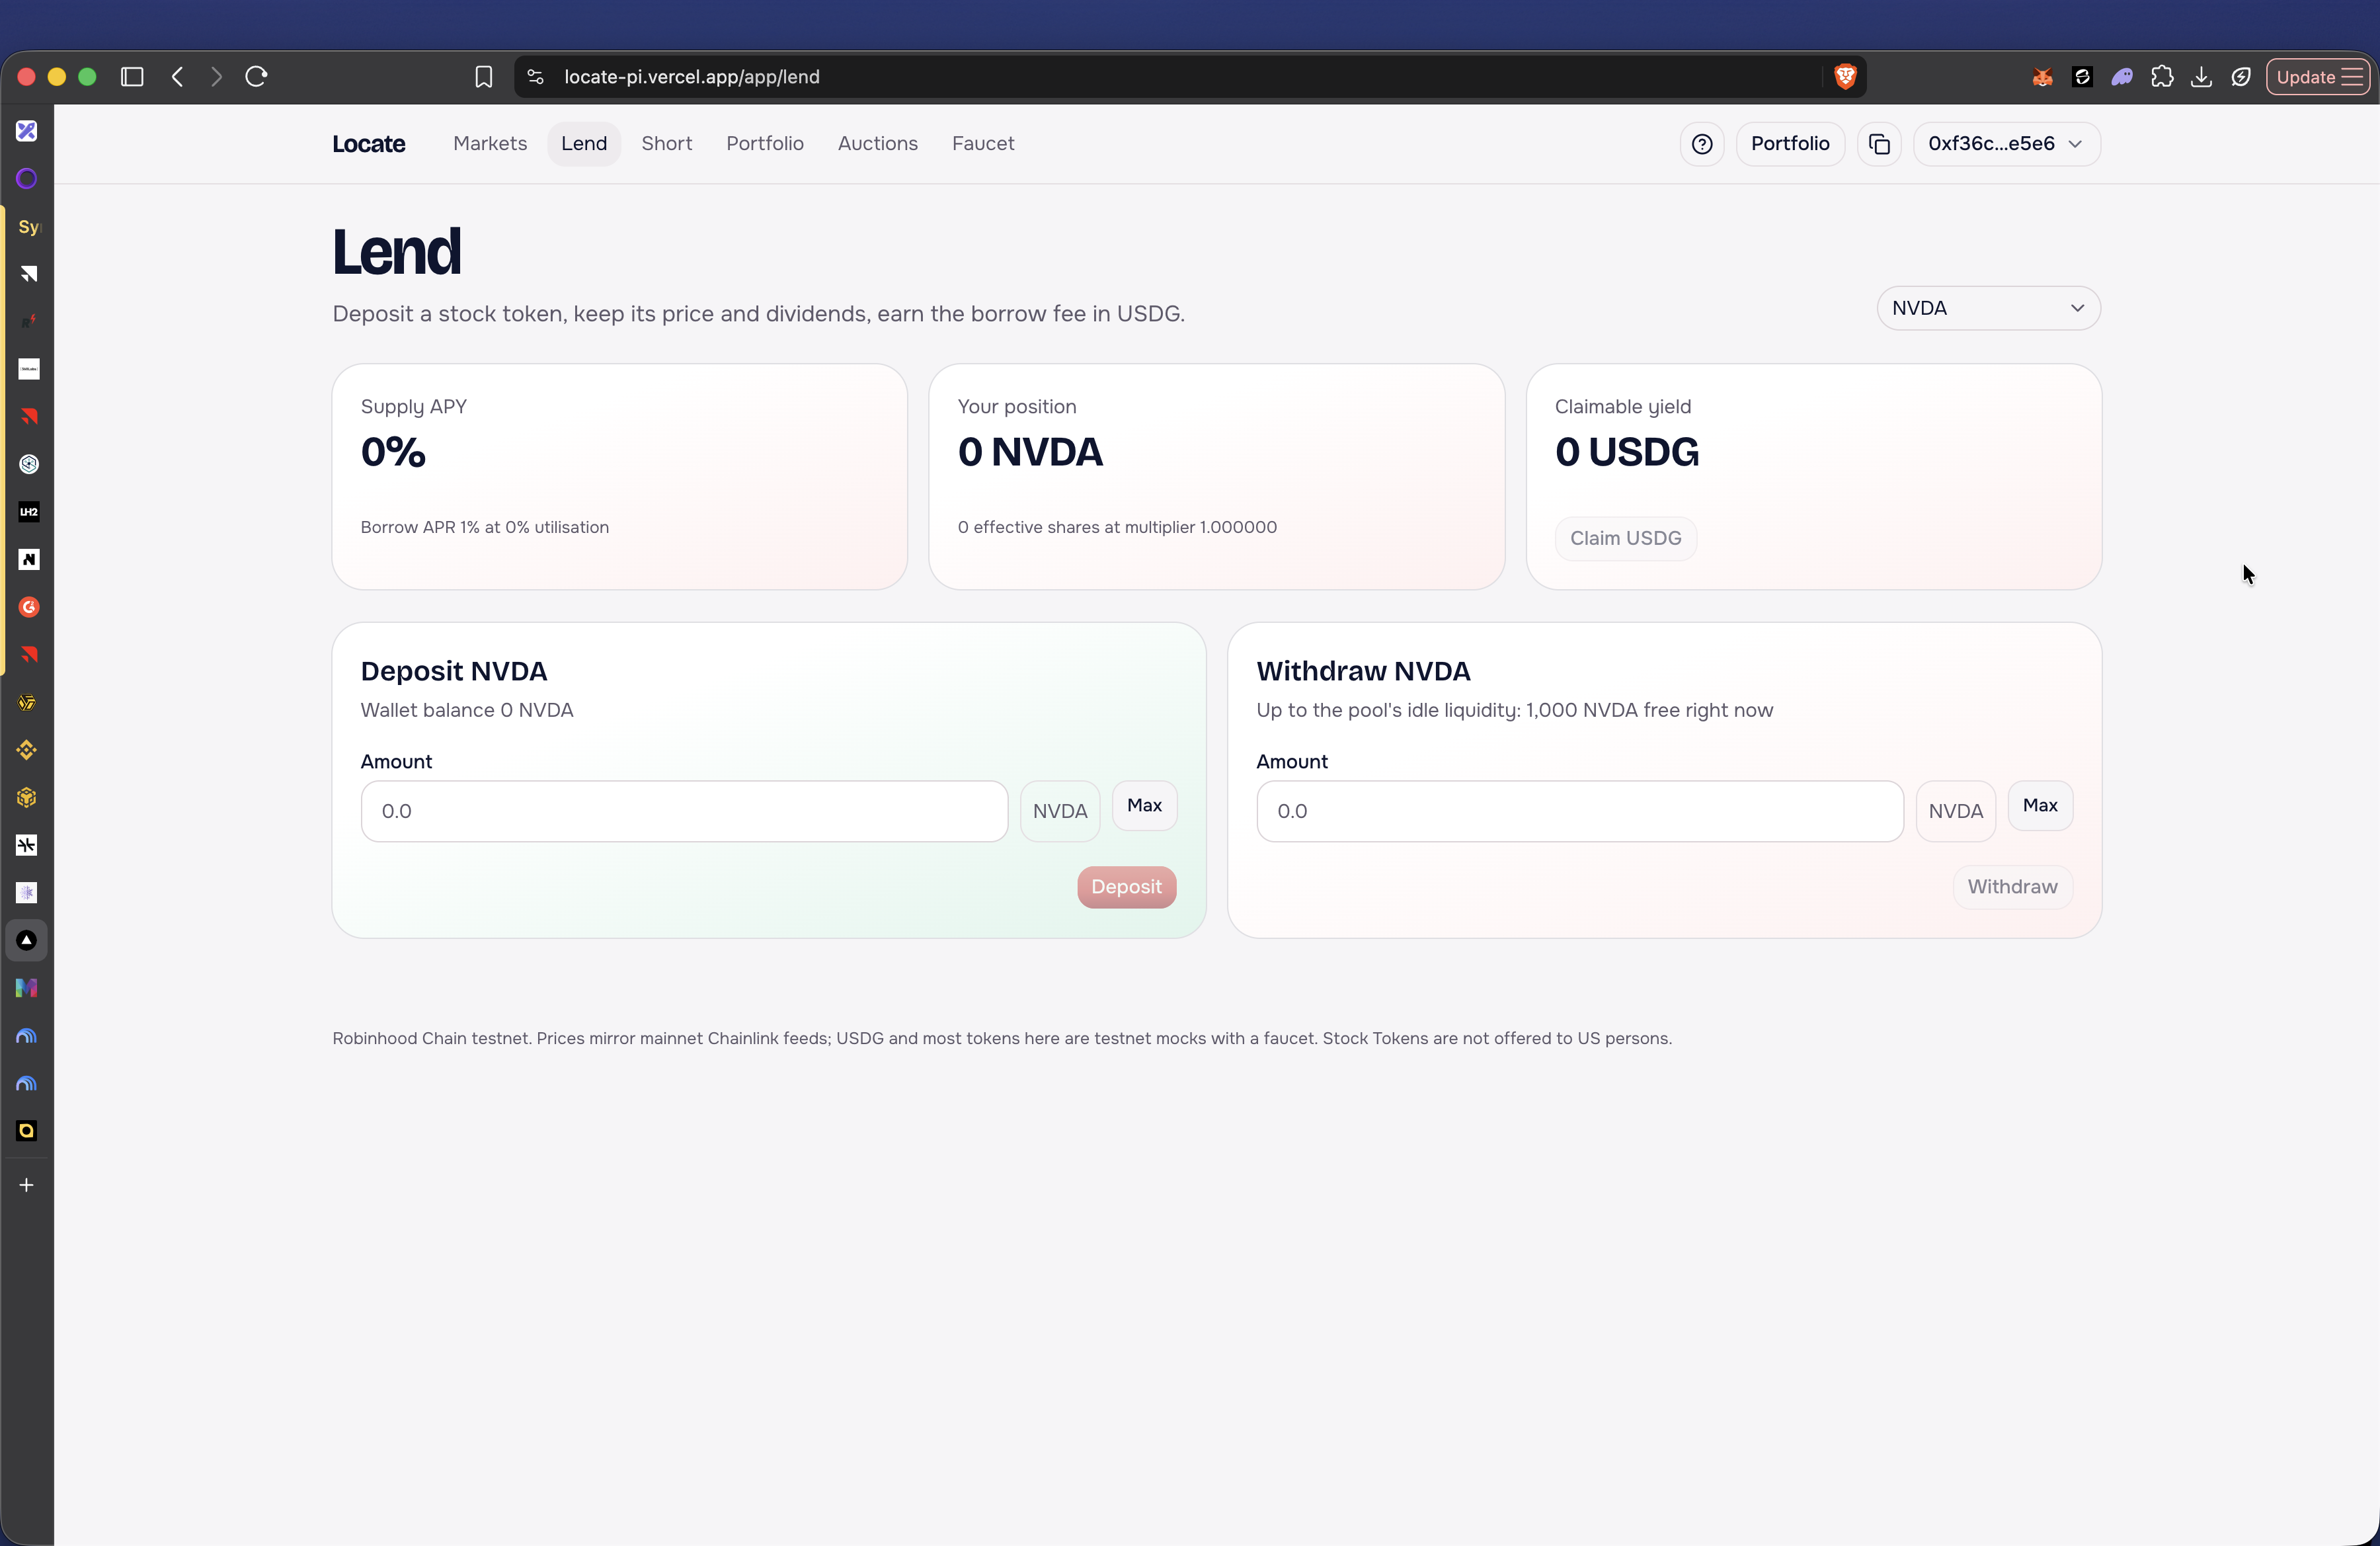Open the help question-mark icon
The image size is (2380, 1546).
pyautogui.click(x=1701, y=144)
